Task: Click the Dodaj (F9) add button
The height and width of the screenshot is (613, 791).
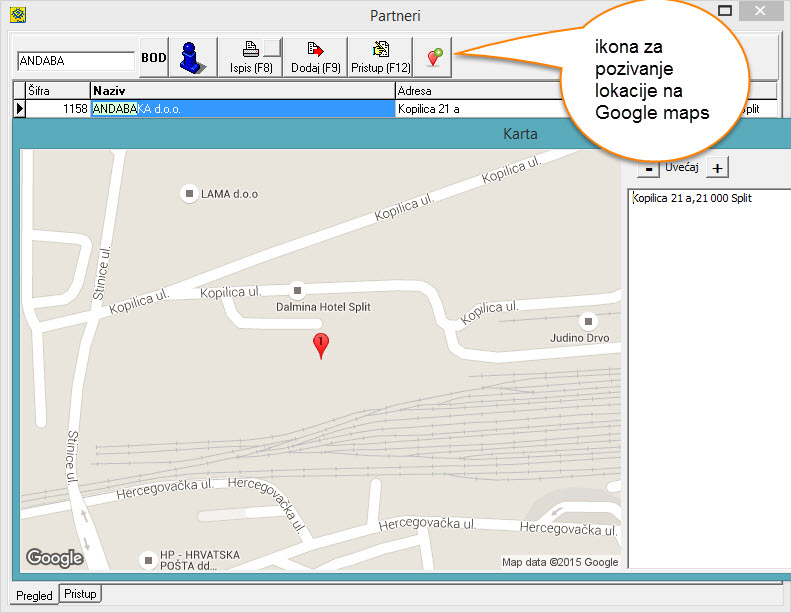Action: click(315, 57)
